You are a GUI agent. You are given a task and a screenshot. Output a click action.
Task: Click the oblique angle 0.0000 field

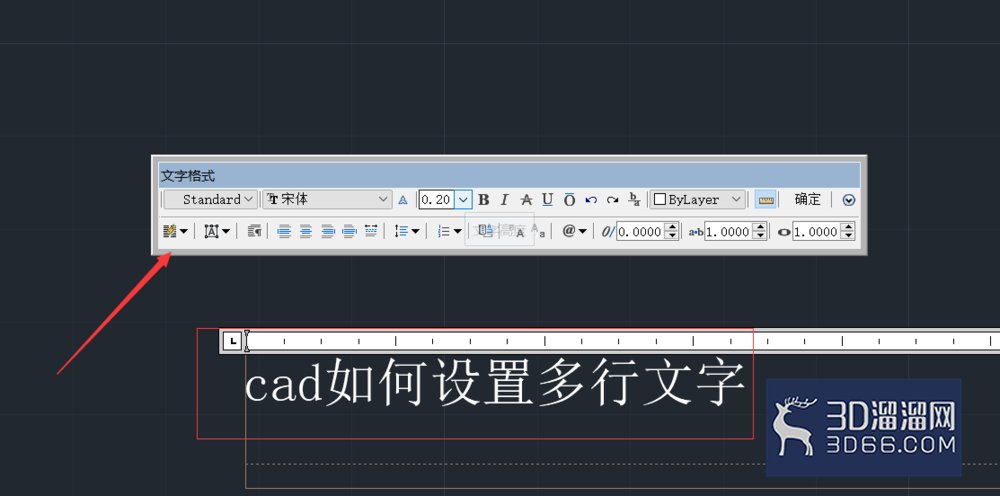640,232
